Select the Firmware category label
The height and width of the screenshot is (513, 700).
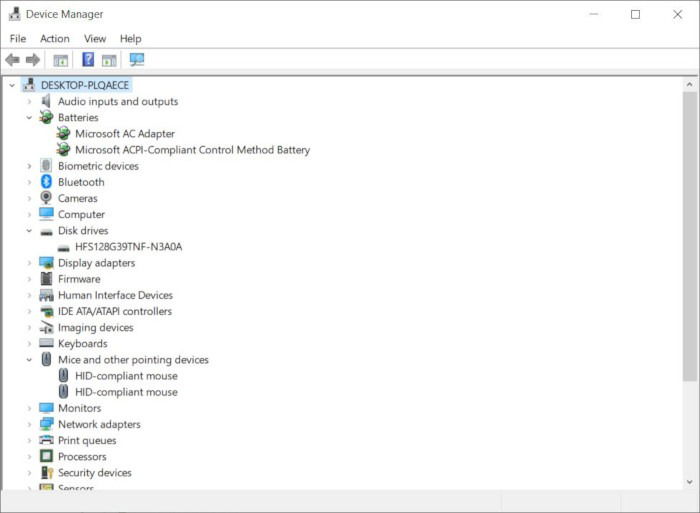click(x=79, y=279)
